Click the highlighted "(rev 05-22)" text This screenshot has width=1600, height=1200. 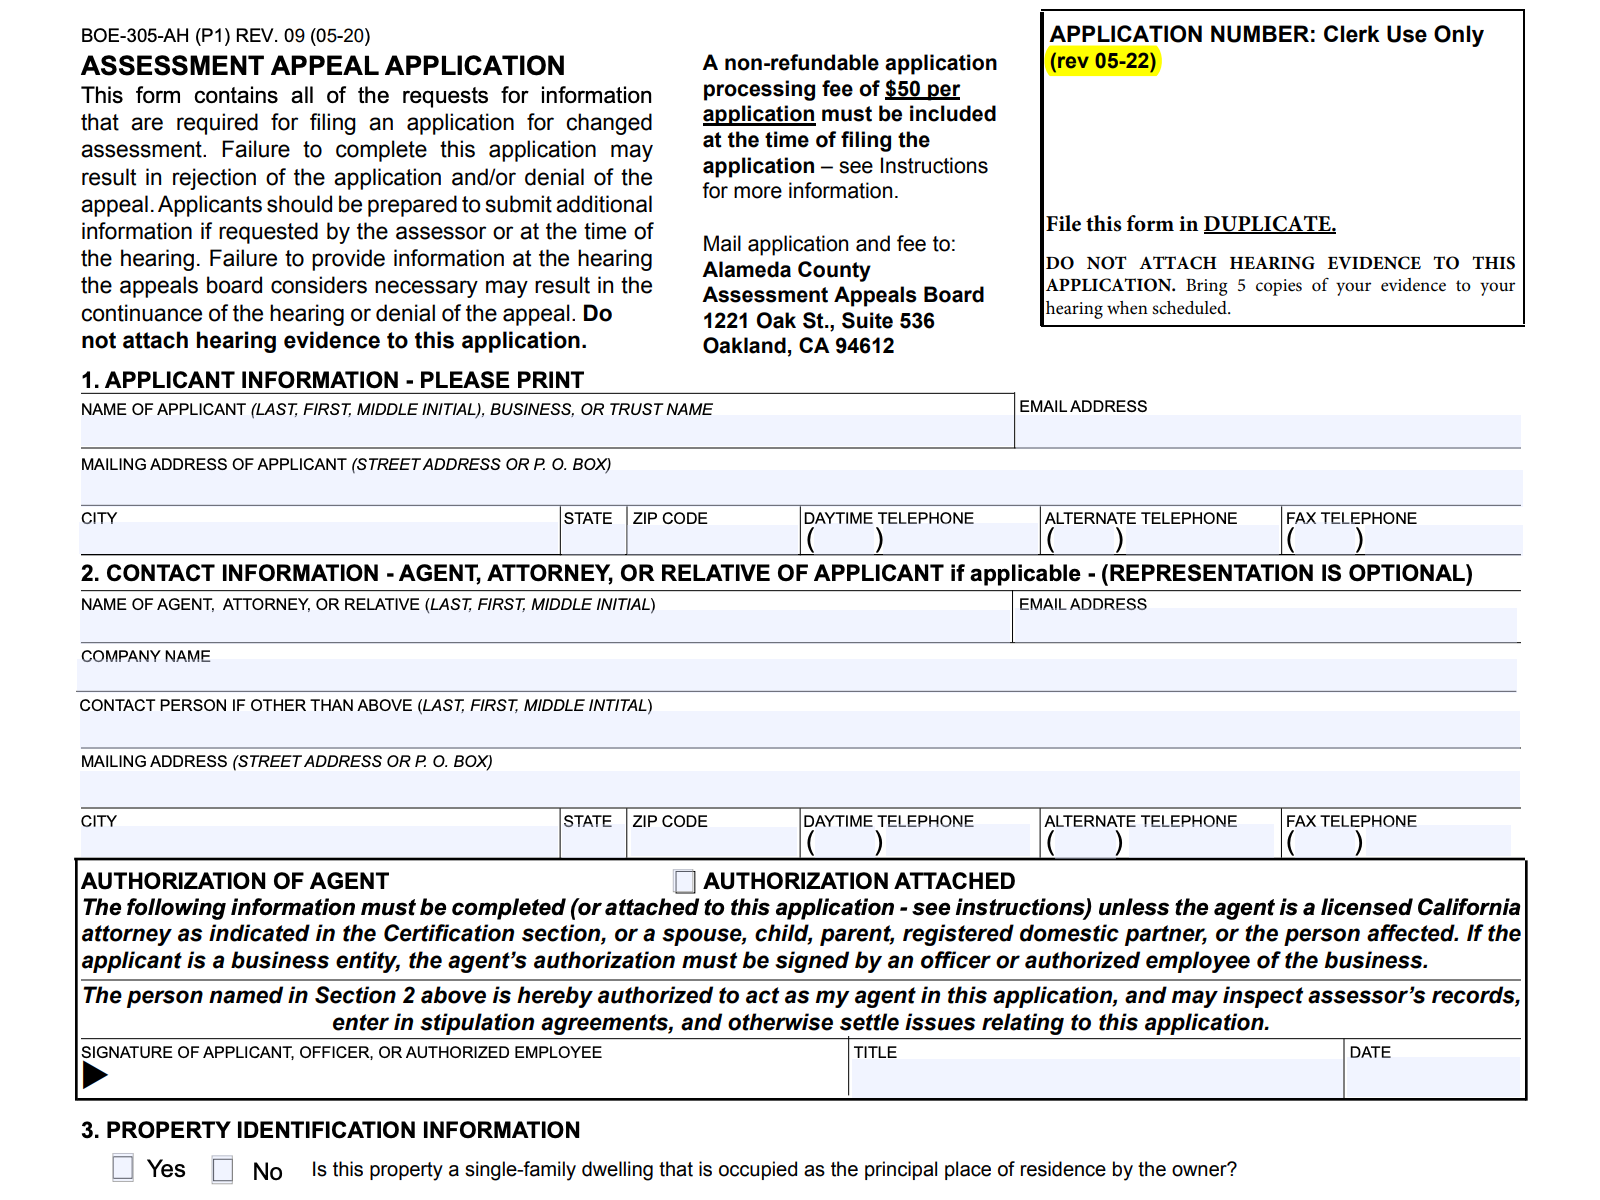[1103, 61]
